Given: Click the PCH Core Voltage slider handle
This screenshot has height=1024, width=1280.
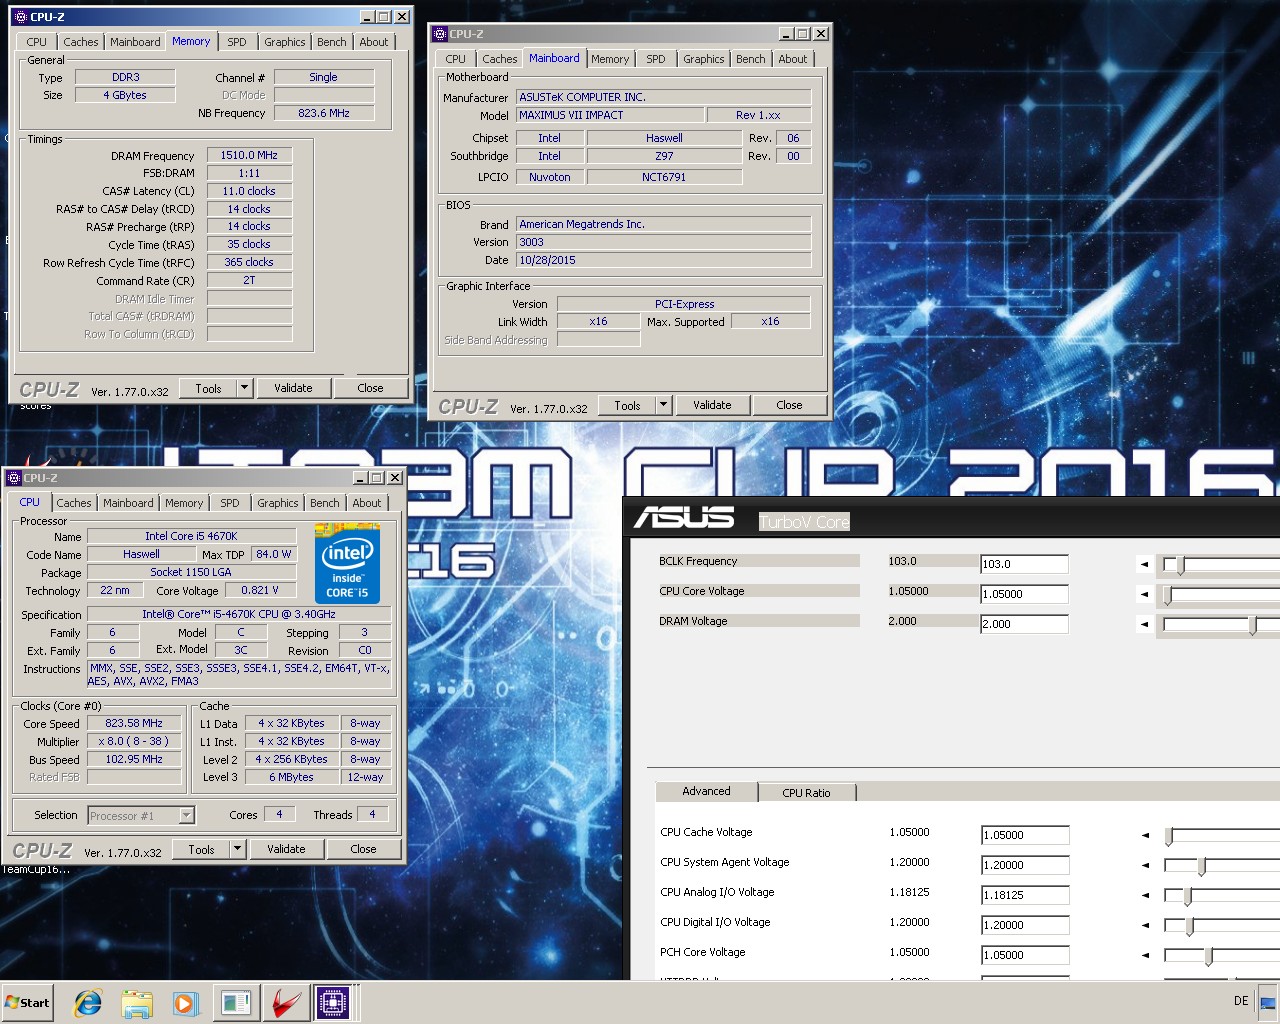Looking at the screenshot, I should (1209, 956).
